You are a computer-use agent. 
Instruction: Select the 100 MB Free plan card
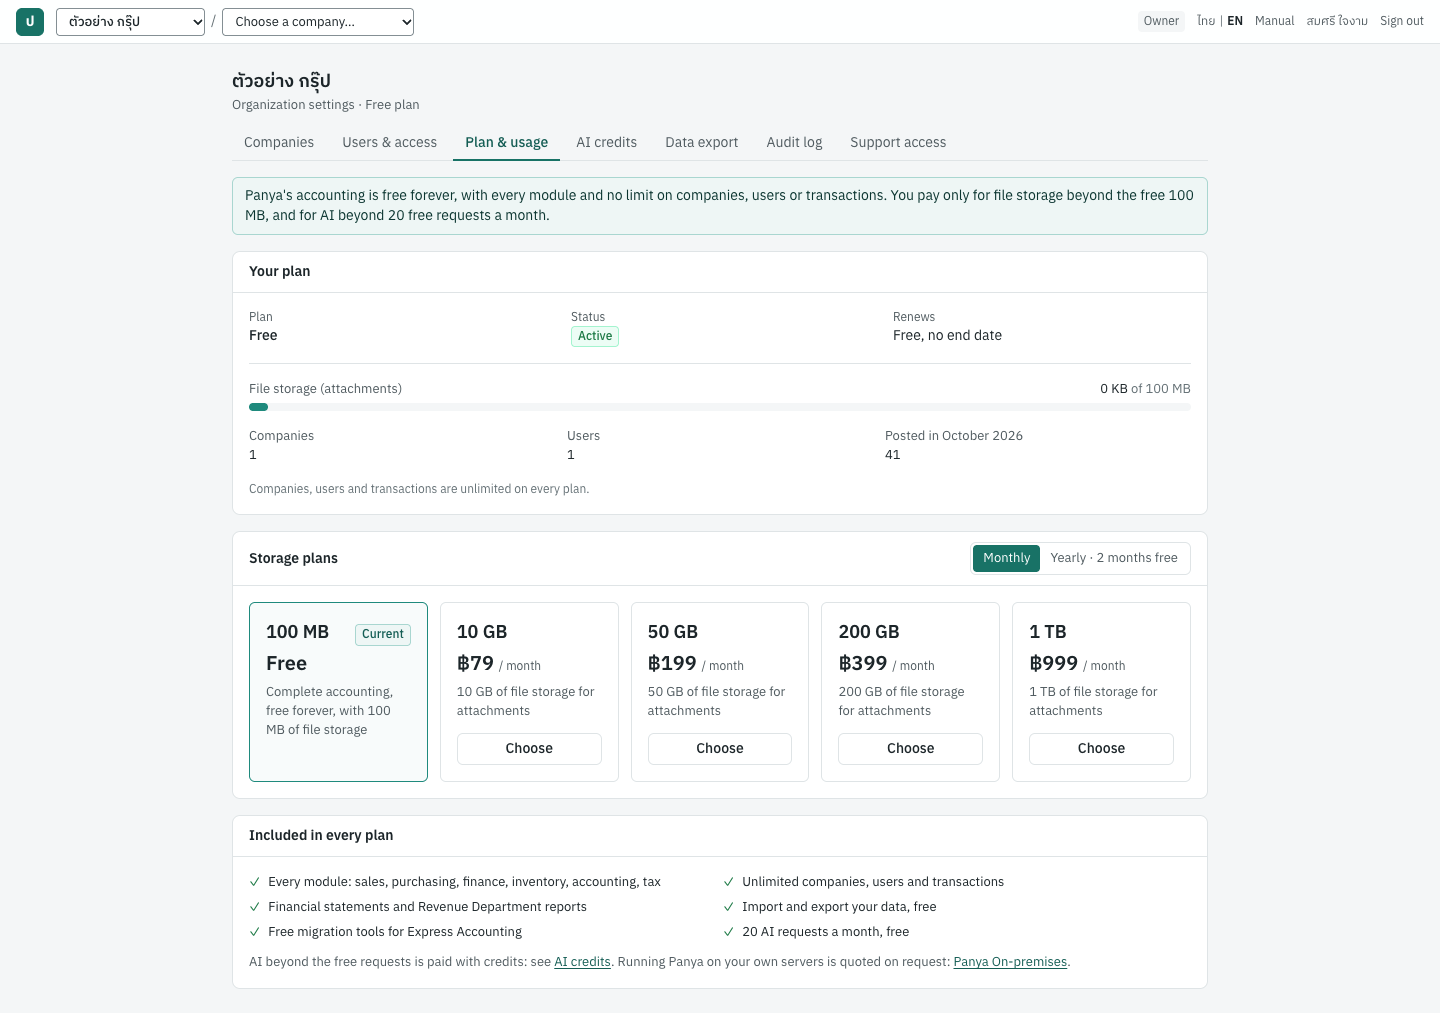(x=338, y=692)
